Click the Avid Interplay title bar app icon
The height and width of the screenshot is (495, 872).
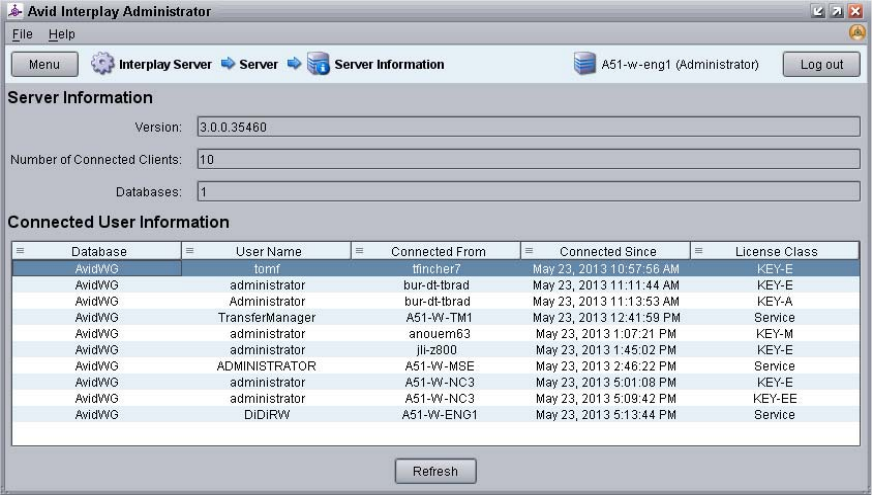tap(15, 11)
